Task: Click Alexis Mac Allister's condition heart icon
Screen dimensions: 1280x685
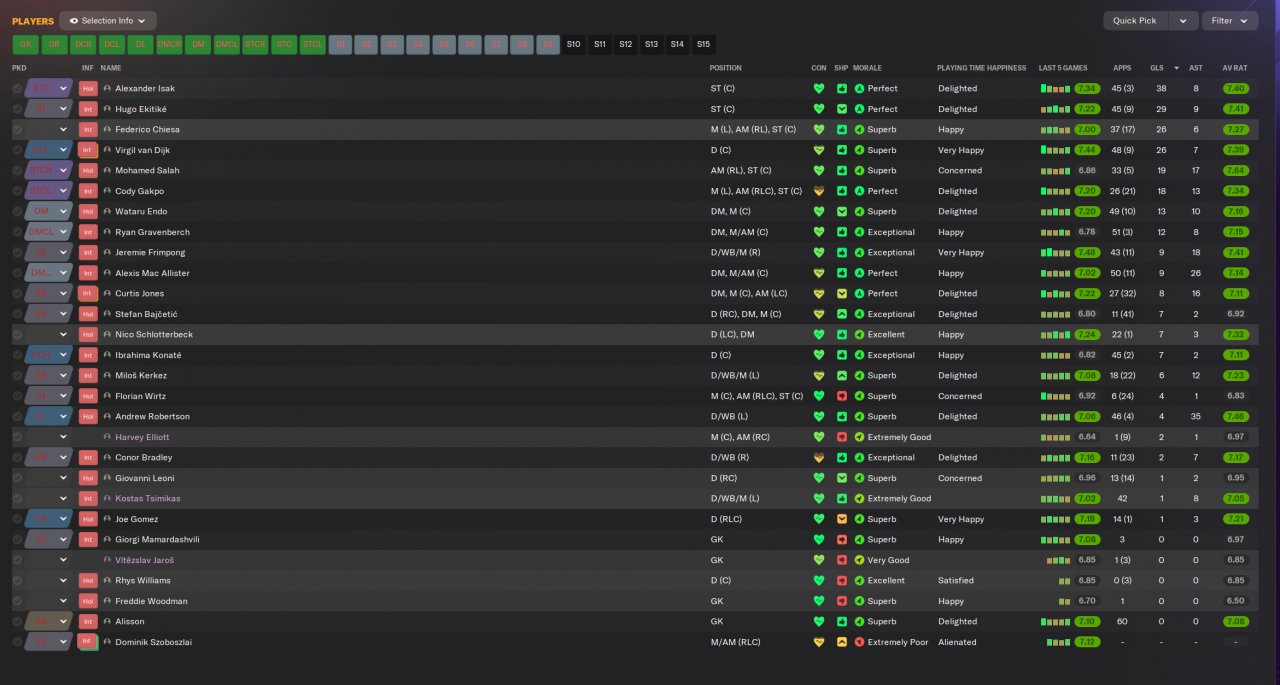Action: pyautogui.click(x=819, y=273)
